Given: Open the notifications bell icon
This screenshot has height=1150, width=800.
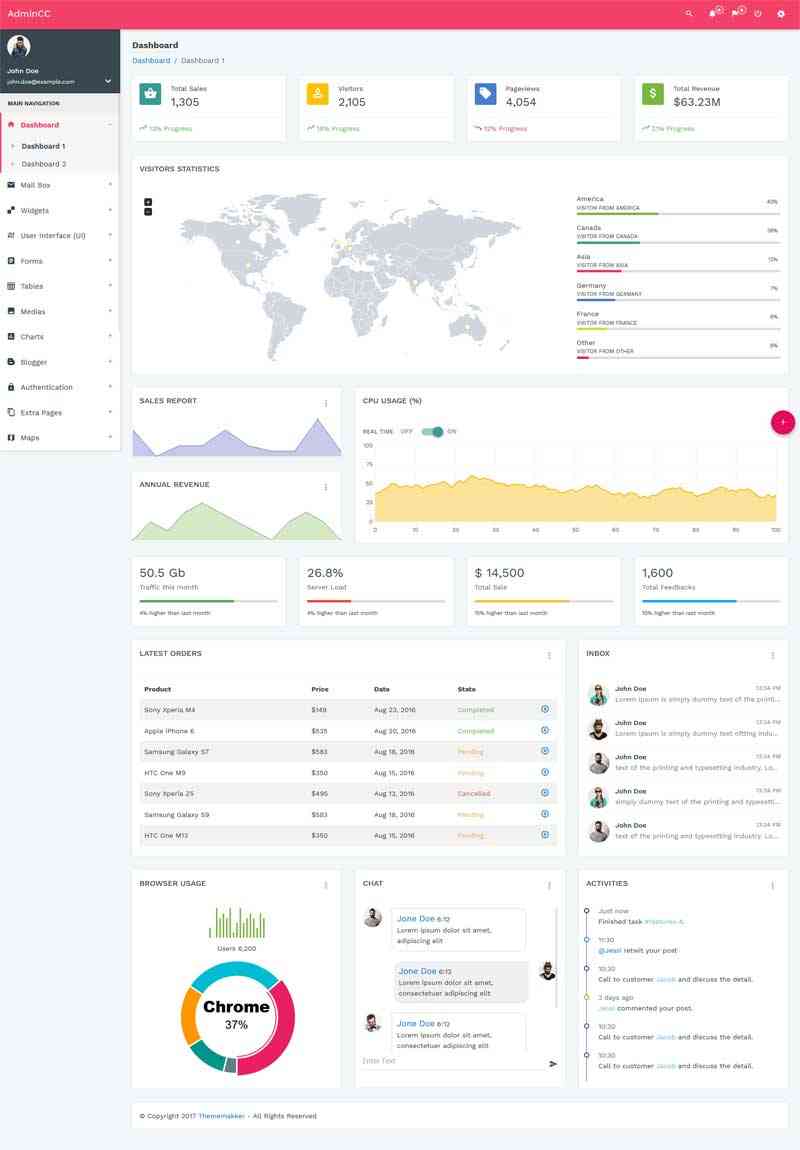Looking at the screenshot, I should click(712, 14).
